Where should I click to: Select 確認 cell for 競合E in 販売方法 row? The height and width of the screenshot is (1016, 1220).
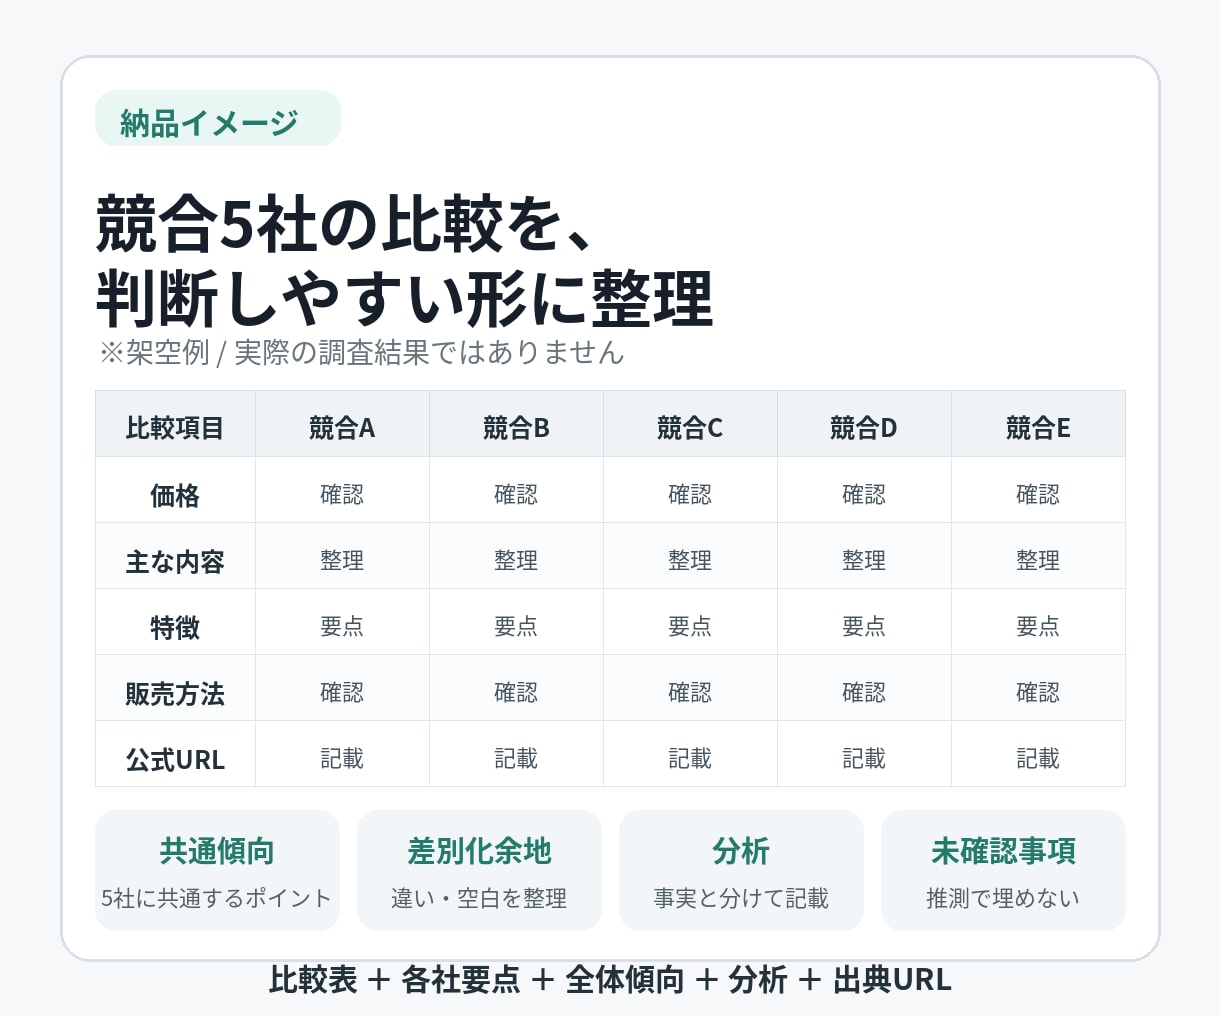click(x=1038, y=688)
